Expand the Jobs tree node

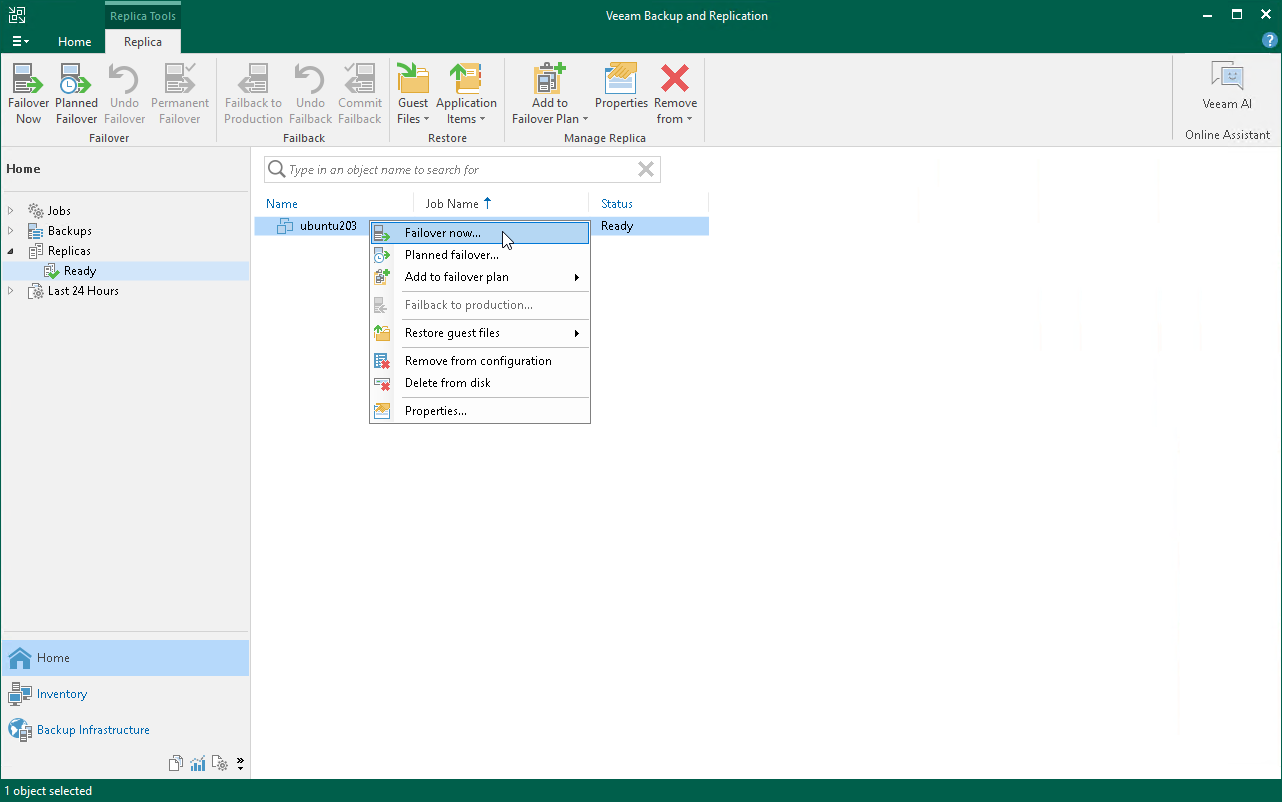click(x=11, y=211)
